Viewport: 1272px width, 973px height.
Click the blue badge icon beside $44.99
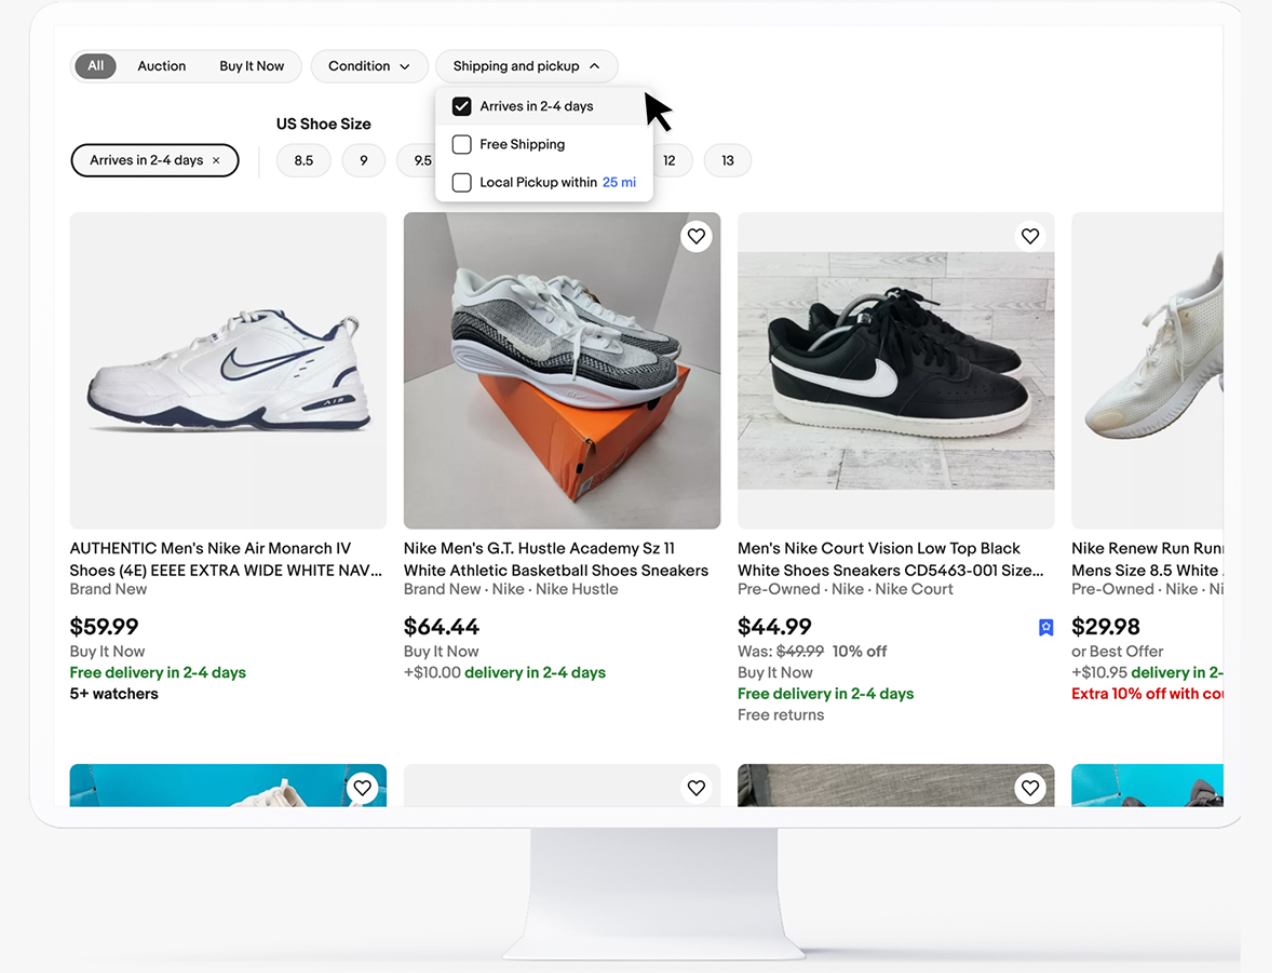pos(1046,627)
